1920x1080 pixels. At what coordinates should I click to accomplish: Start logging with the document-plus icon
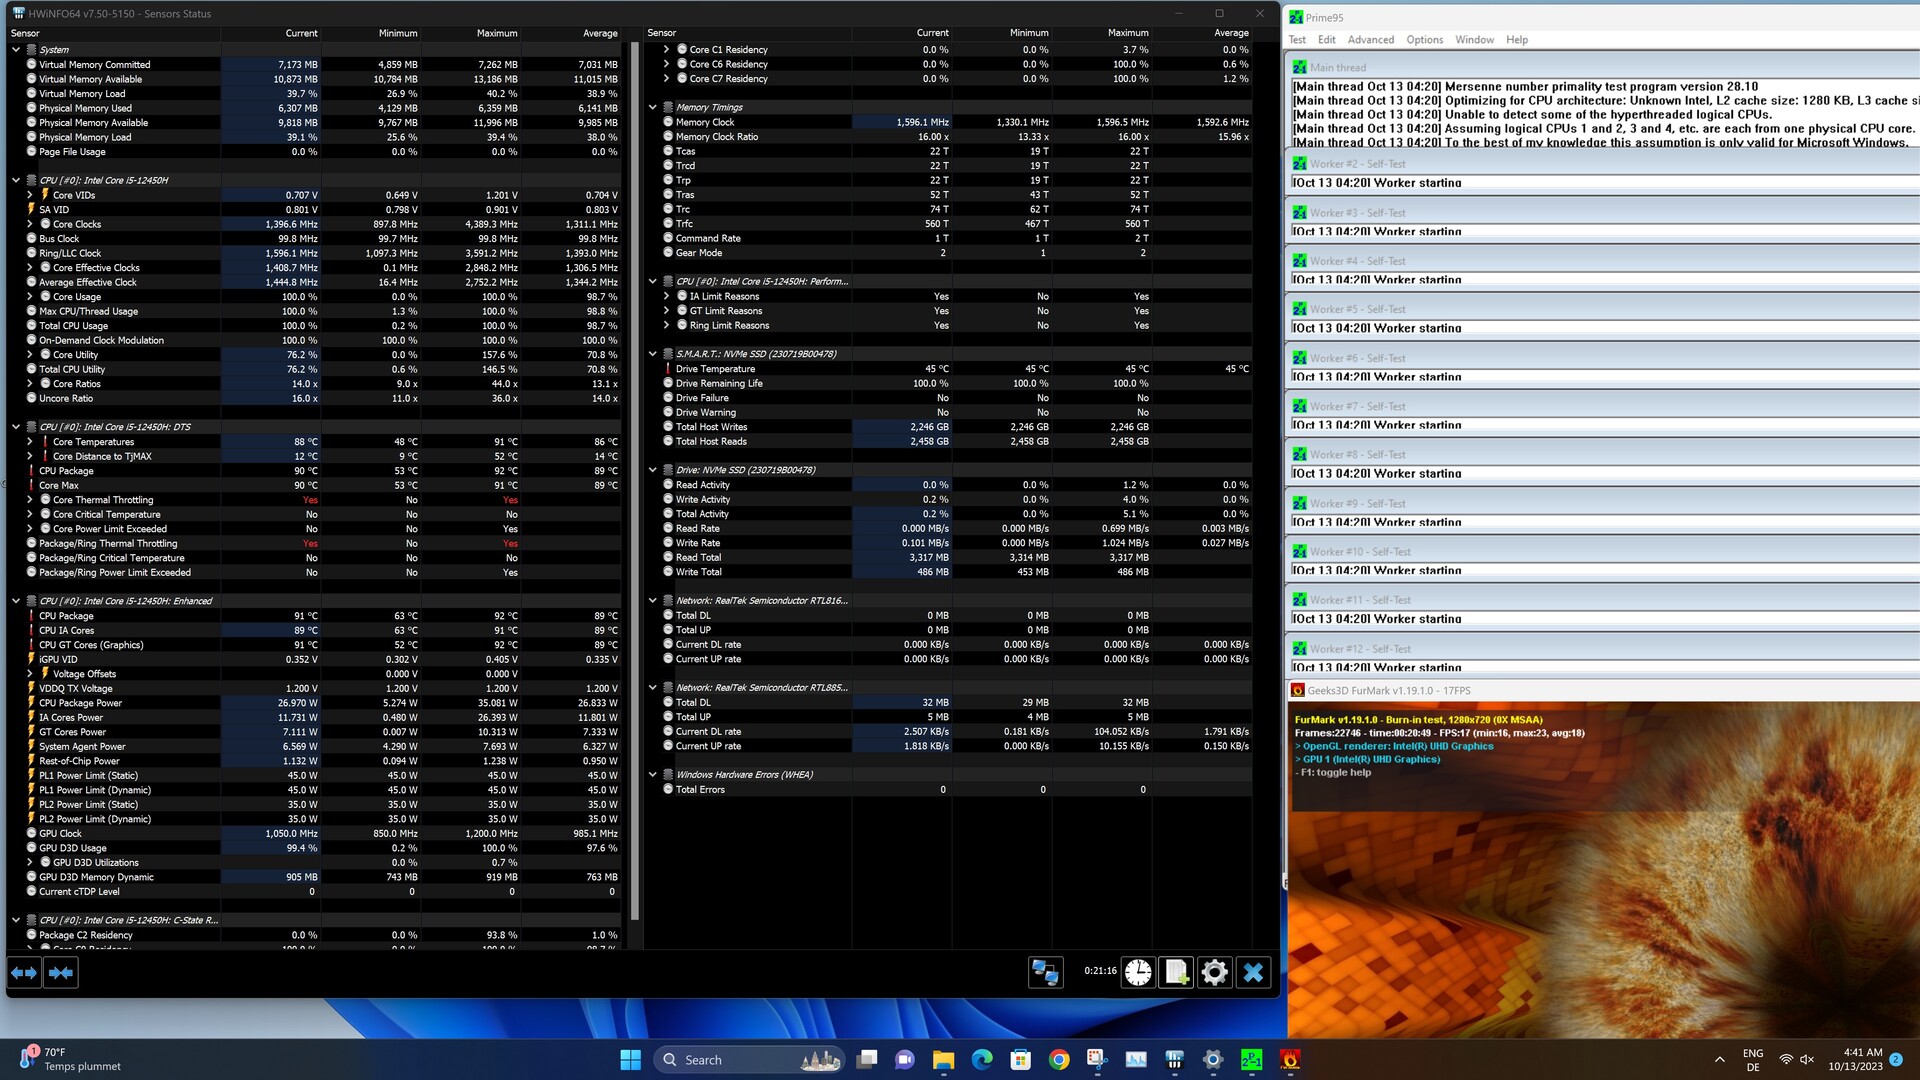1176,972
